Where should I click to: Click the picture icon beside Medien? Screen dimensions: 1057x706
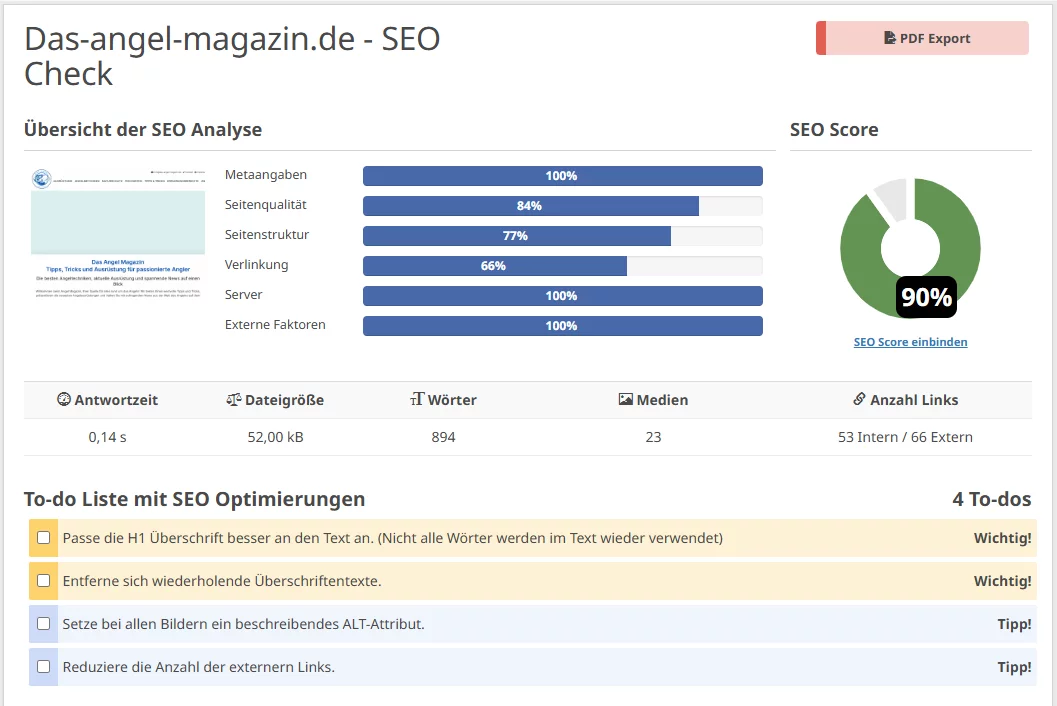pos(626,399)
